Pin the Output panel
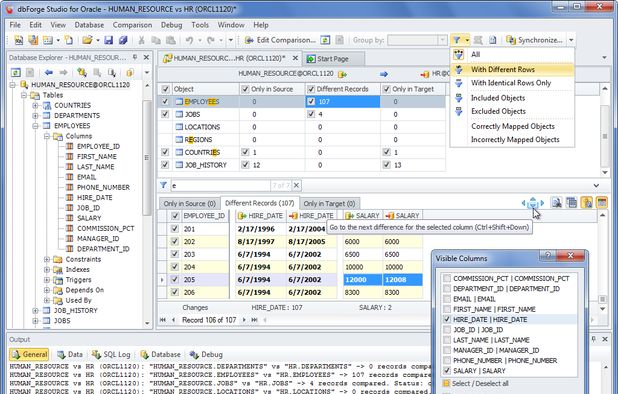This screenshot has width=618, height=394. pos(594,339)
